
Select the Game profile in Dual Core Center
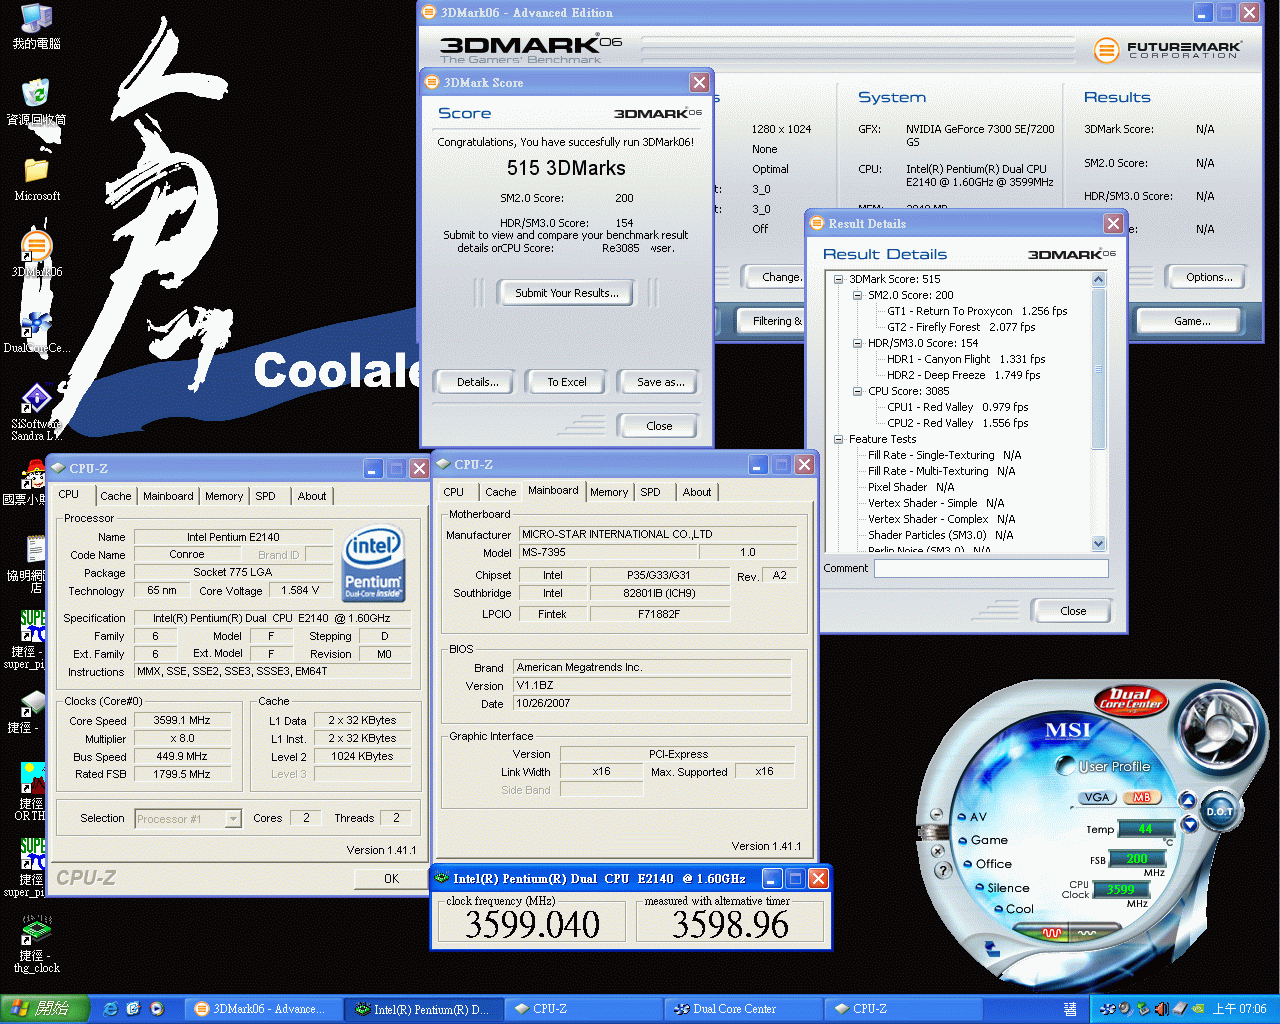(983, 840)
